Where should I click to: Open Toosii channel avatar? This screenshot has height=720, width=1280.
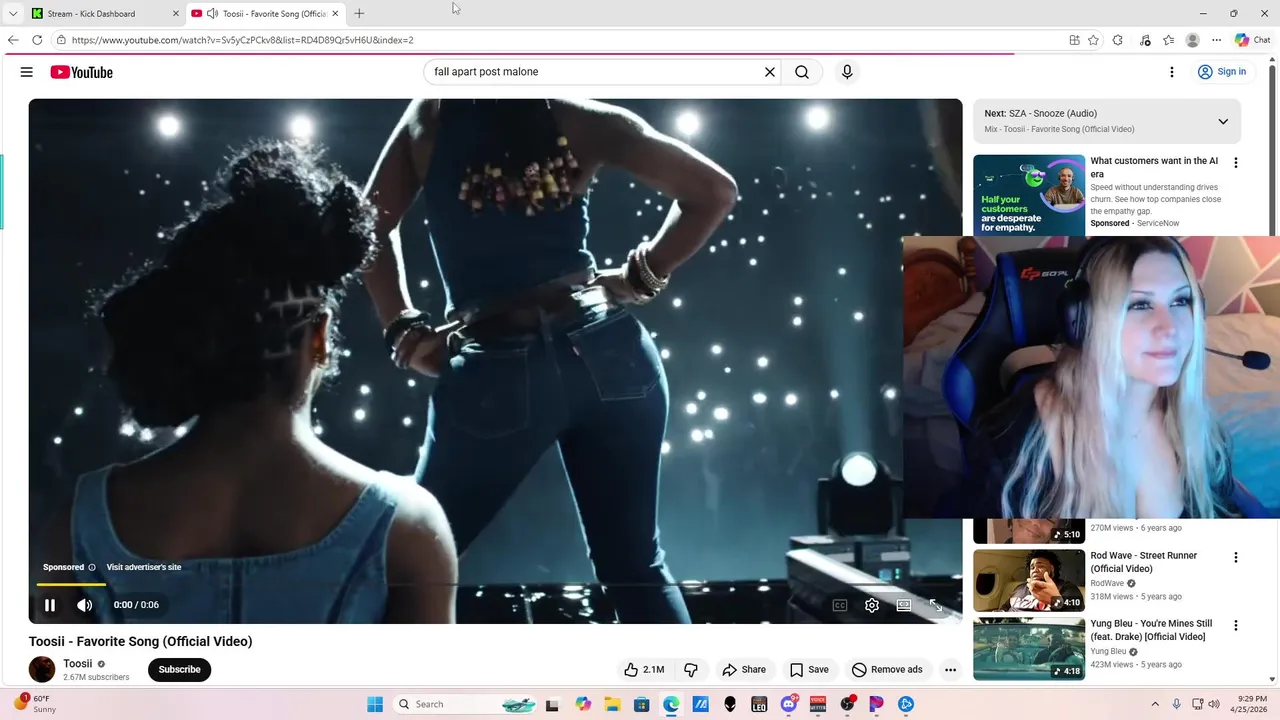click(42, 669)
